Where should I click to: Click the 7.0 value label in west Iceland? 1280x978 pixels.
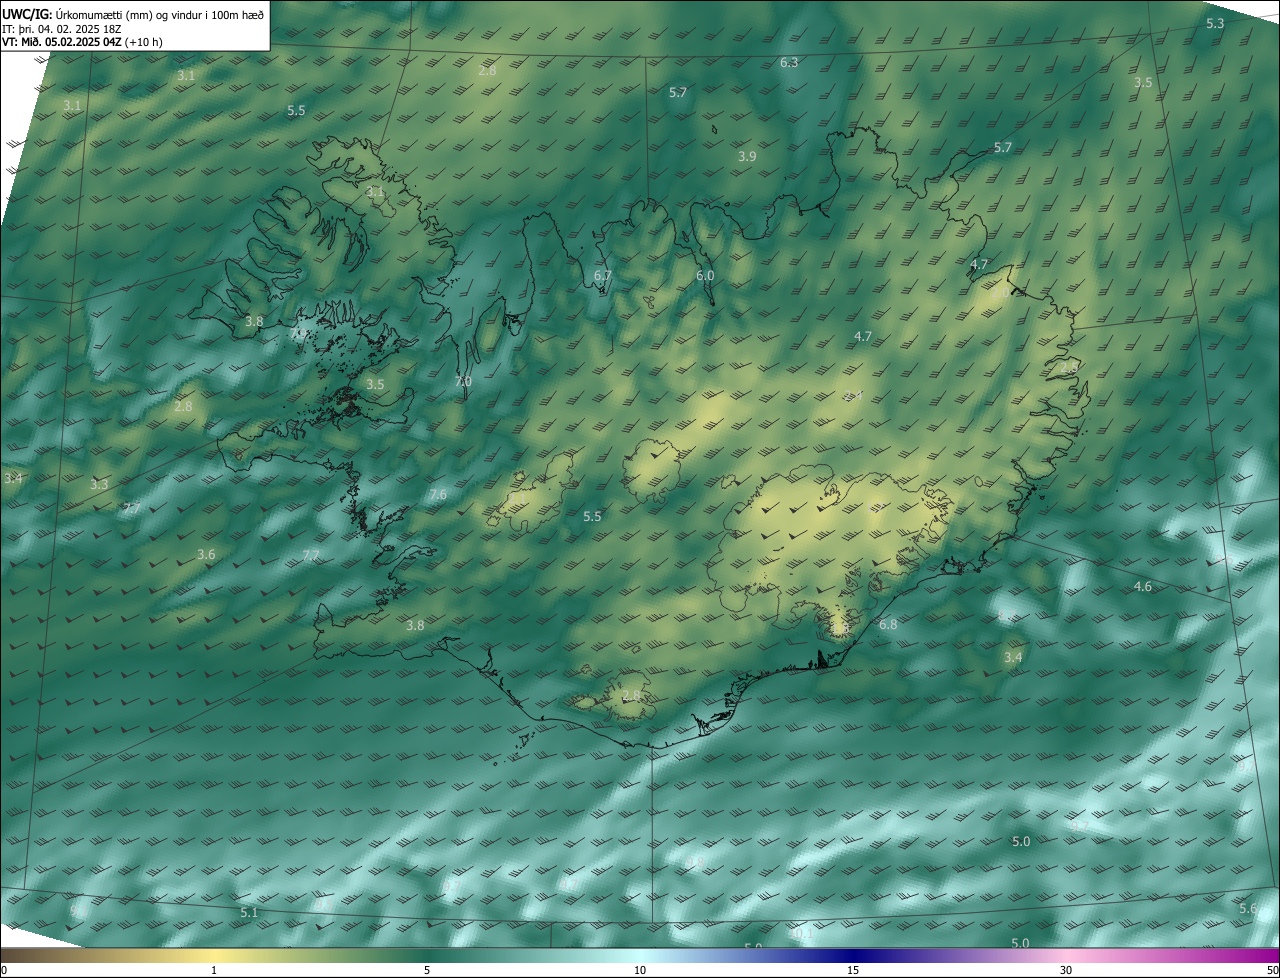pos(463,381)
